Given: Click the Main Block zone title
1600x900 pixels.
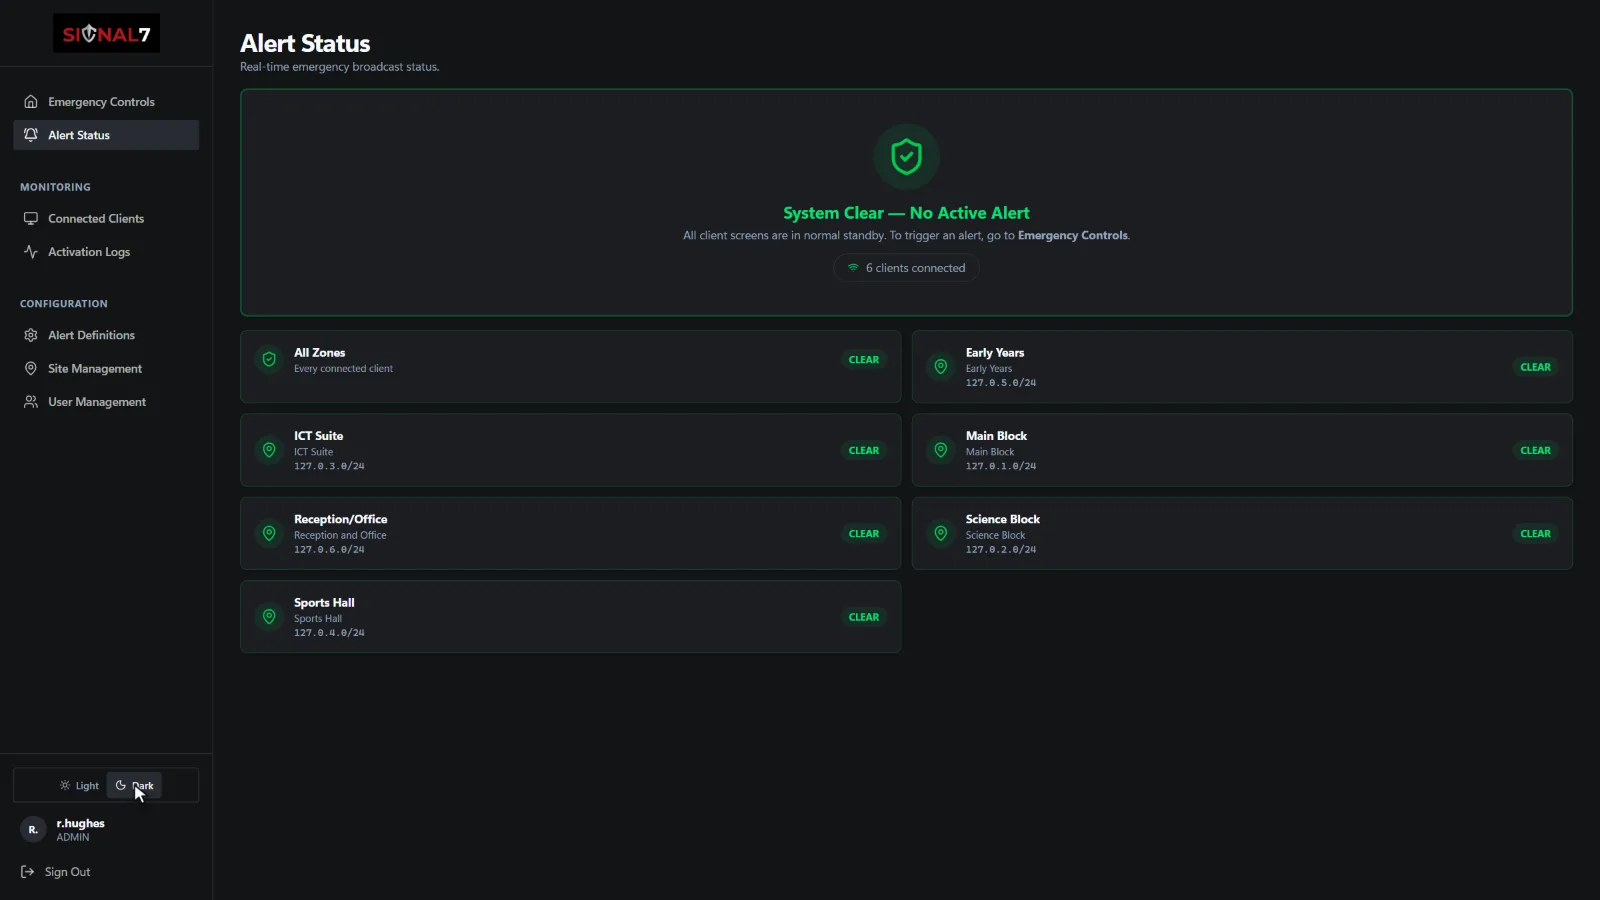Looking at the screenshot, I should point(996,436).
